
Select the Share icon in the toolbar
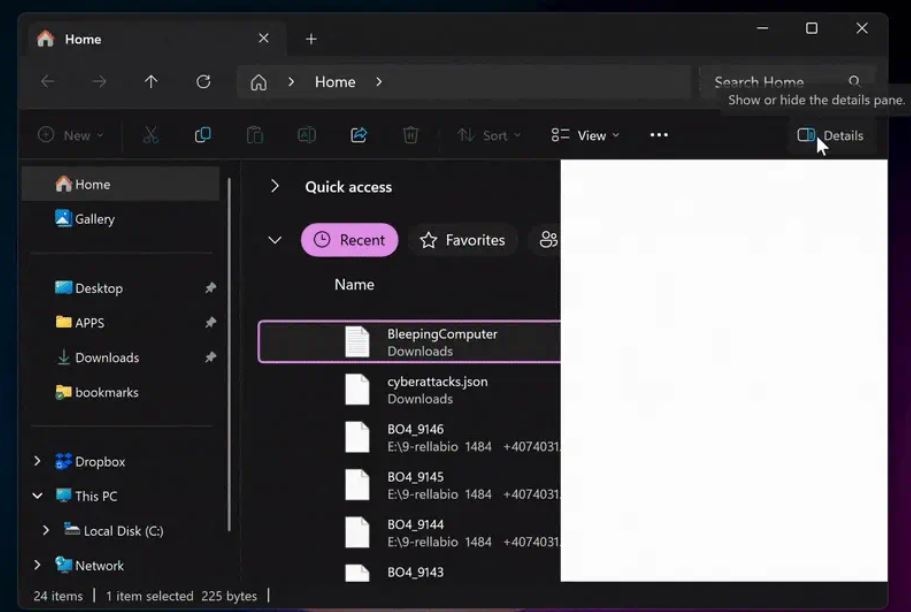click(359, 134)
